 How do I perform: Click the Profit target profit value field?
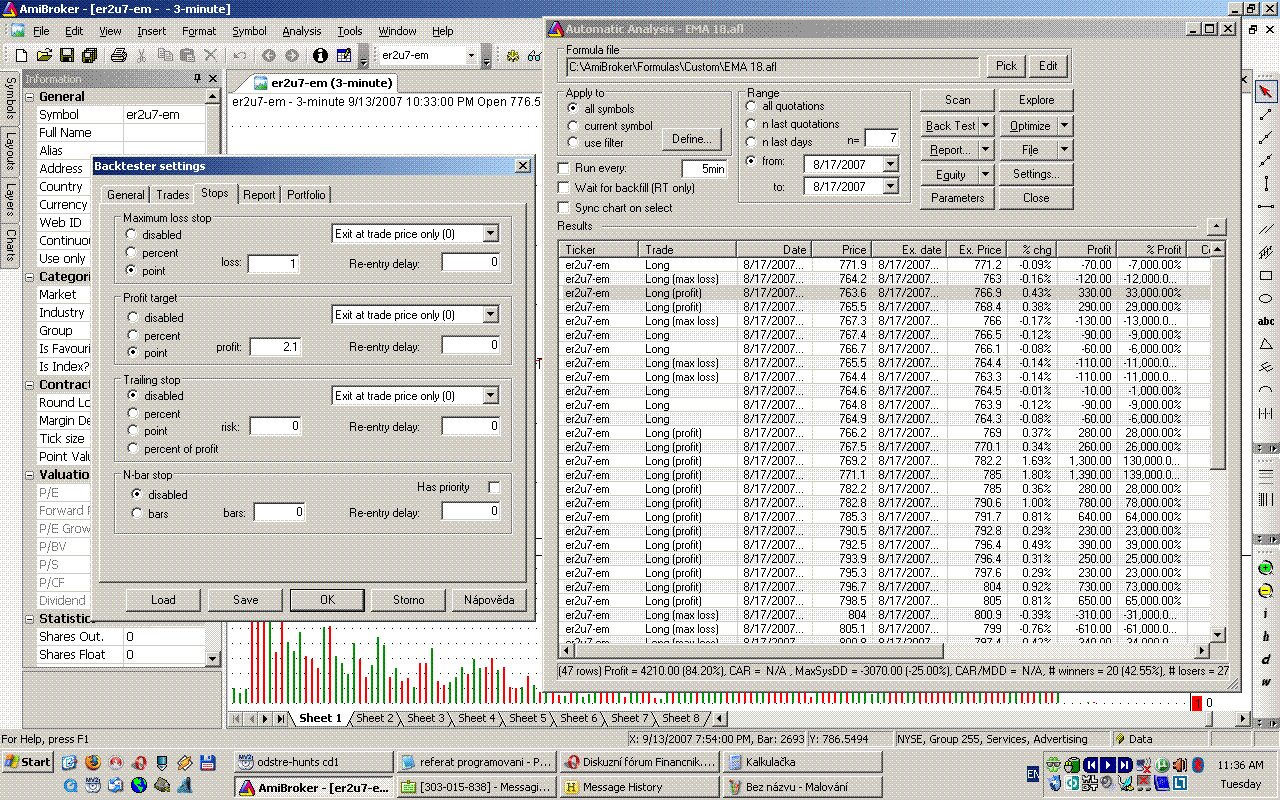tap(275, 346)
